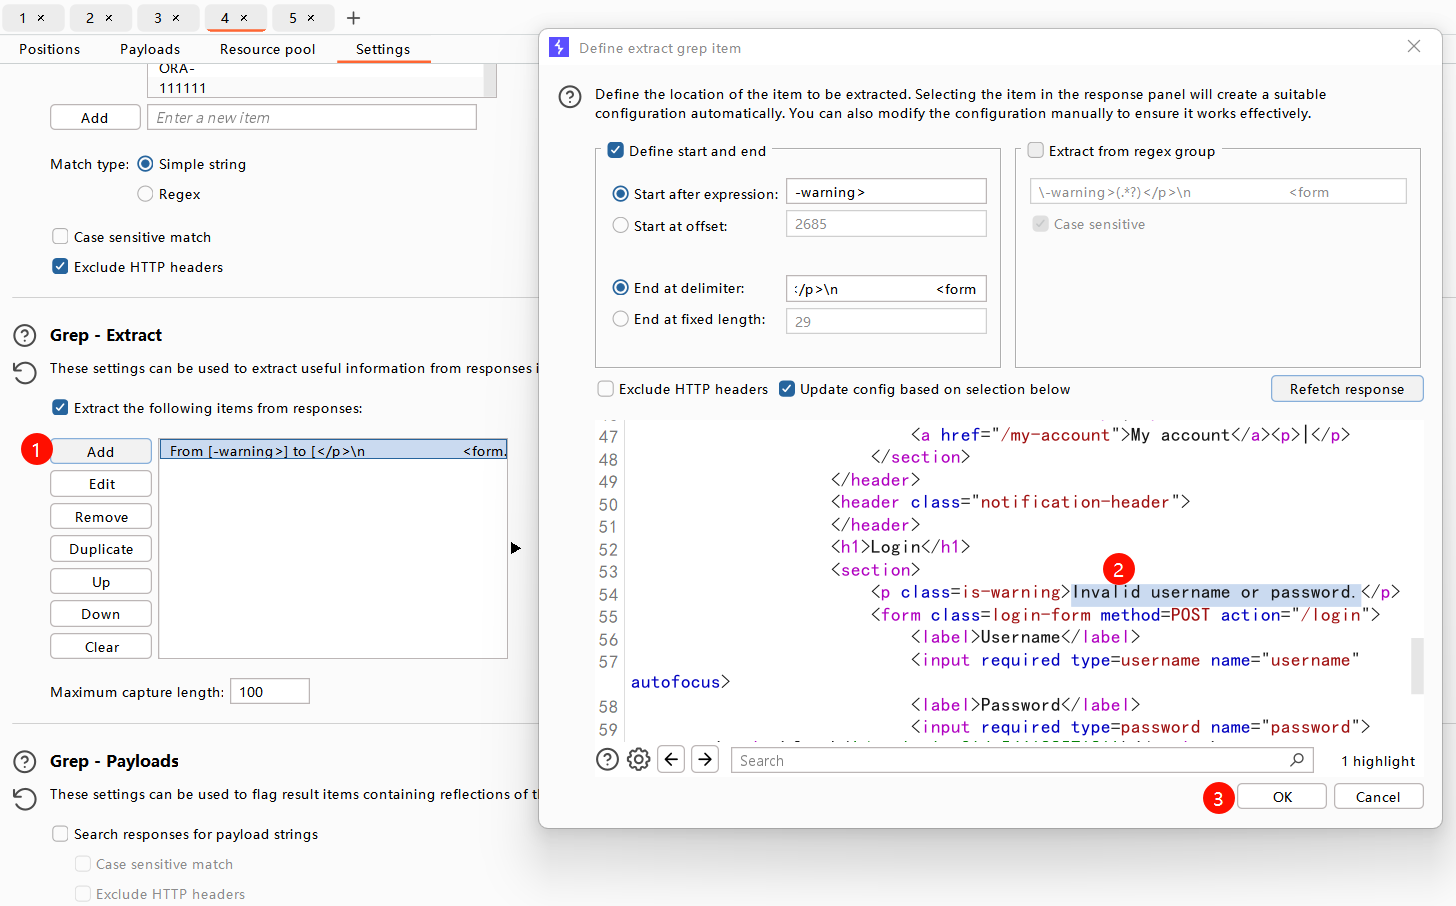Screen dimensions: 1456x906
Task: Reset Grep - Extract settings with revert icon
Action: coord(25,373)
